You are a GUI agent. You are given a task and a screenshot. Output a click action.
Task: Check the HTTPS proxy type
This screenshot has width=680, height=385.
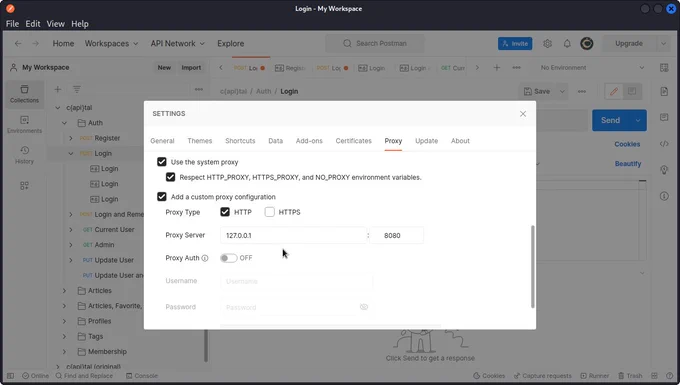(x=270, y=212)
